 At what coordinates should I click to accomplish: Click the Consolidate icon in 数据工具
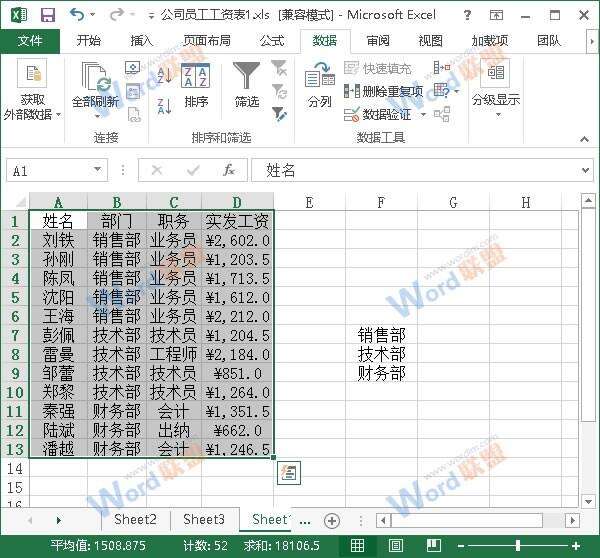coord(442,68)
